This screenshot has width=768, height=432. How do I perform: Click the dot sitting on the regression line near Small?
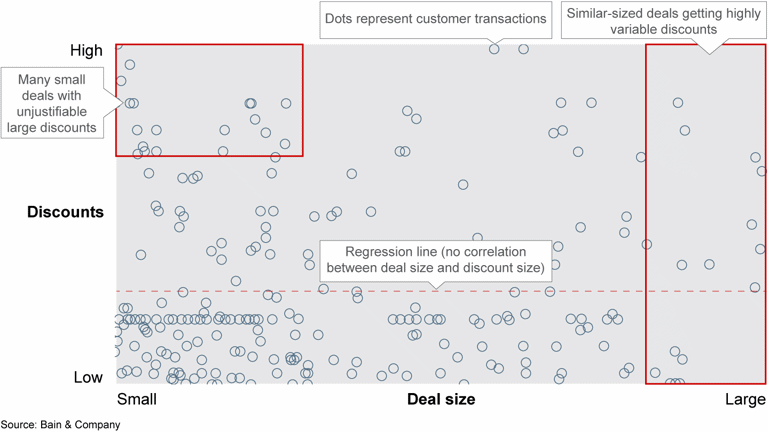(x=183, y=292)
